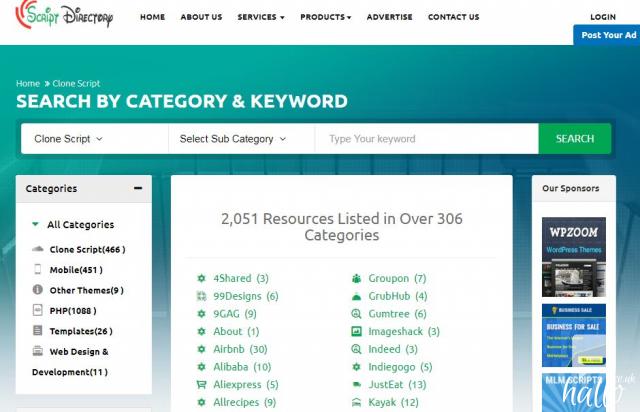Screen dimensions: 640x412
Task: Open the Imageshack (3) listing link
Action: (x=404, y=332)
